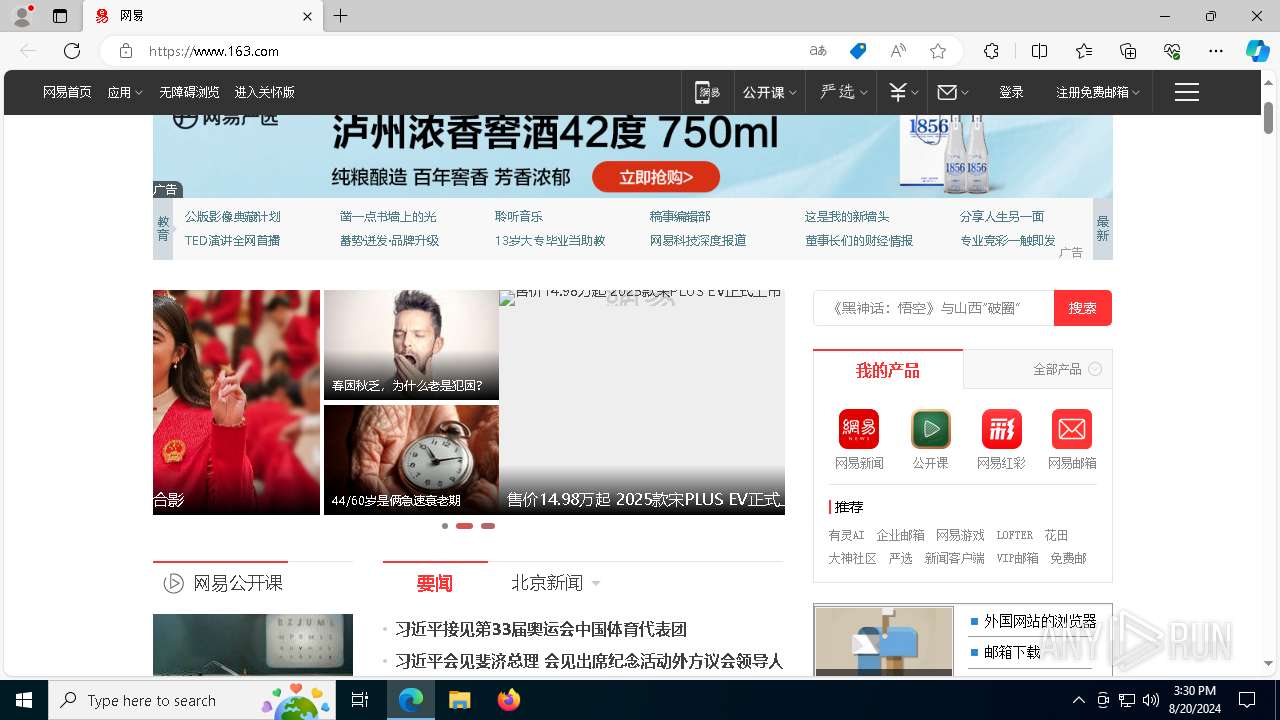This screenshot has height=720, width=1280.
Task: Open the NetEase mobile app icon
Action: pos(707,92)
